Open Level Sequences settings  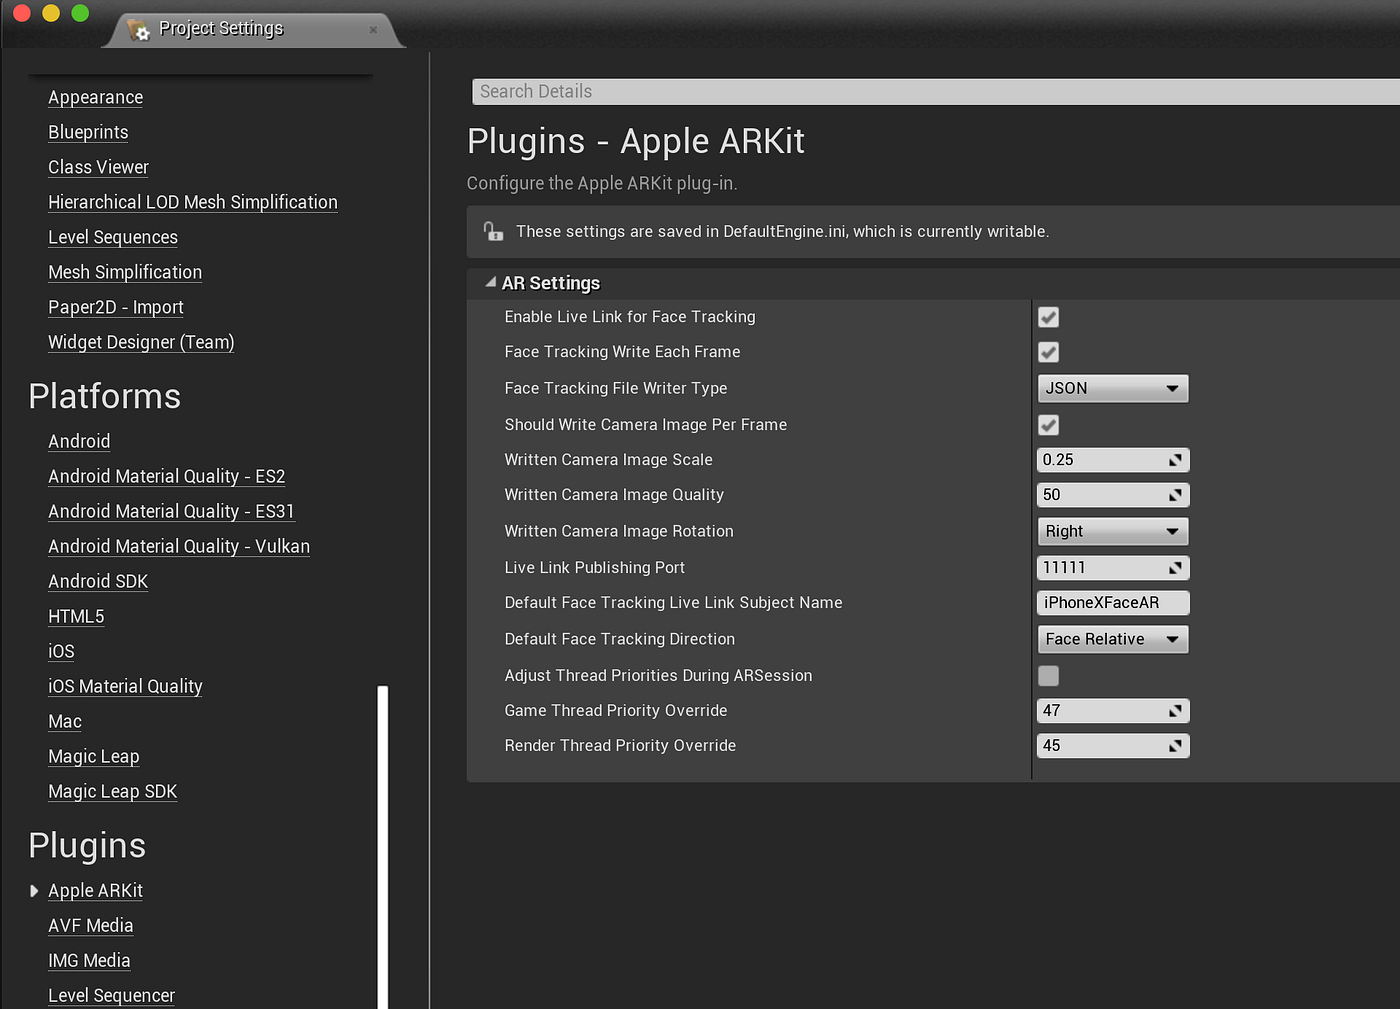pyautogui.click(x=113, y=237)
